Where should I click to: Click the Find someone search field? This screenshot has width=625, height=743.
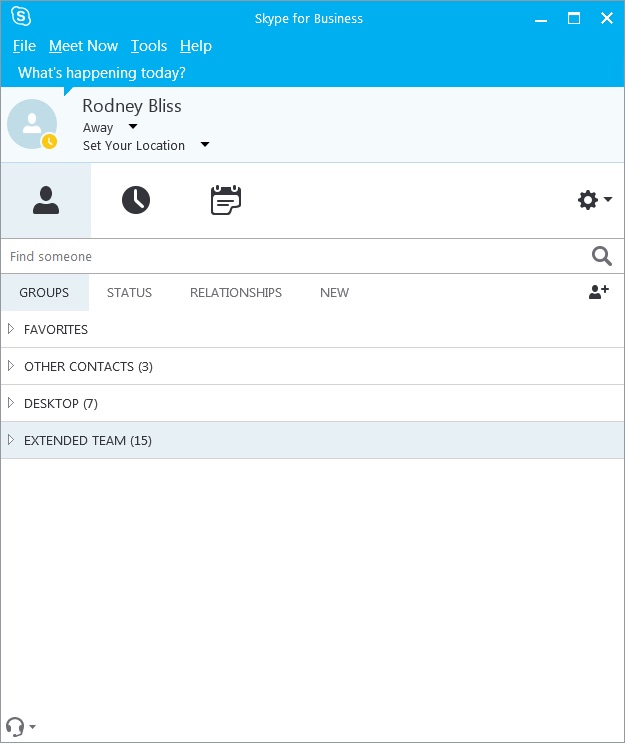click(294, 256)
